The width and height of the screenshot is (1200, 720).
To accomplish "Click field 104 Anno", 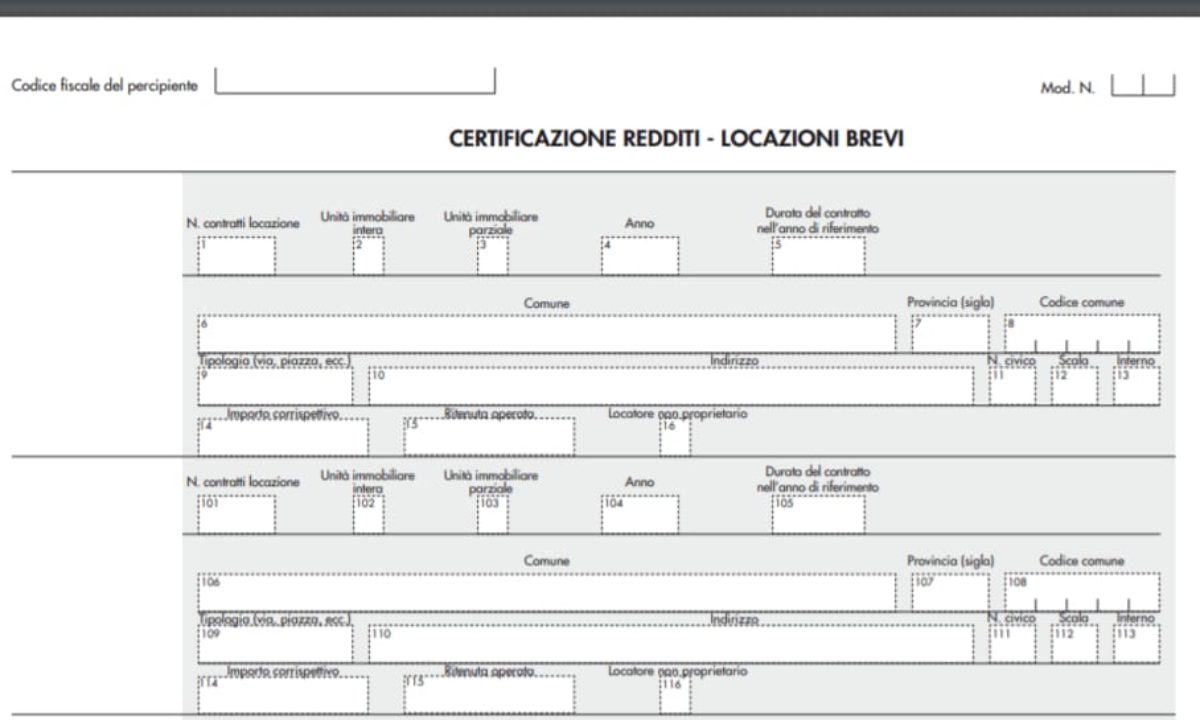I will [x=640, y=514].
